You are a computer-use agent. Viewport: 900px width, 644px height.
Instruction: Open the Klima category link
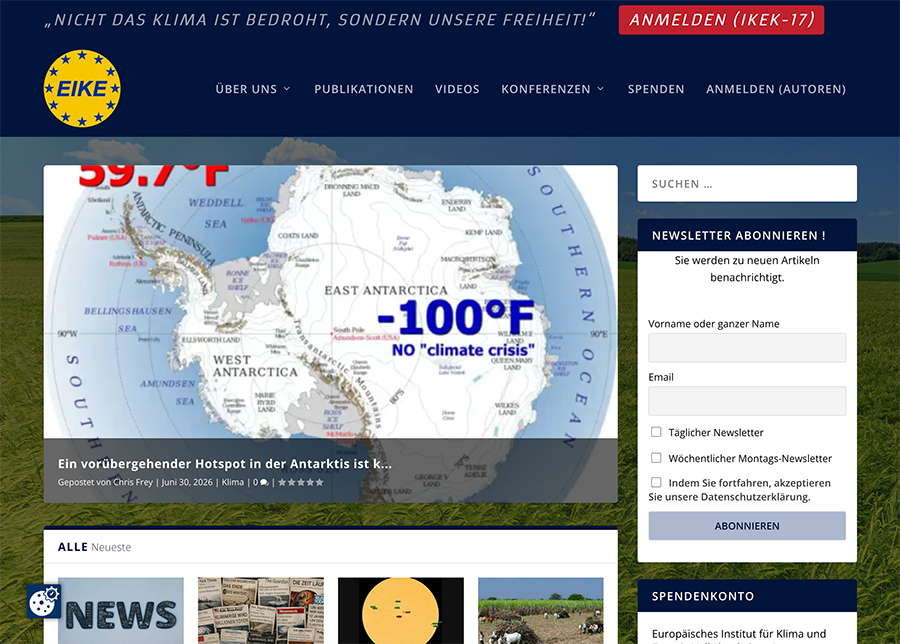click(233, 483)
